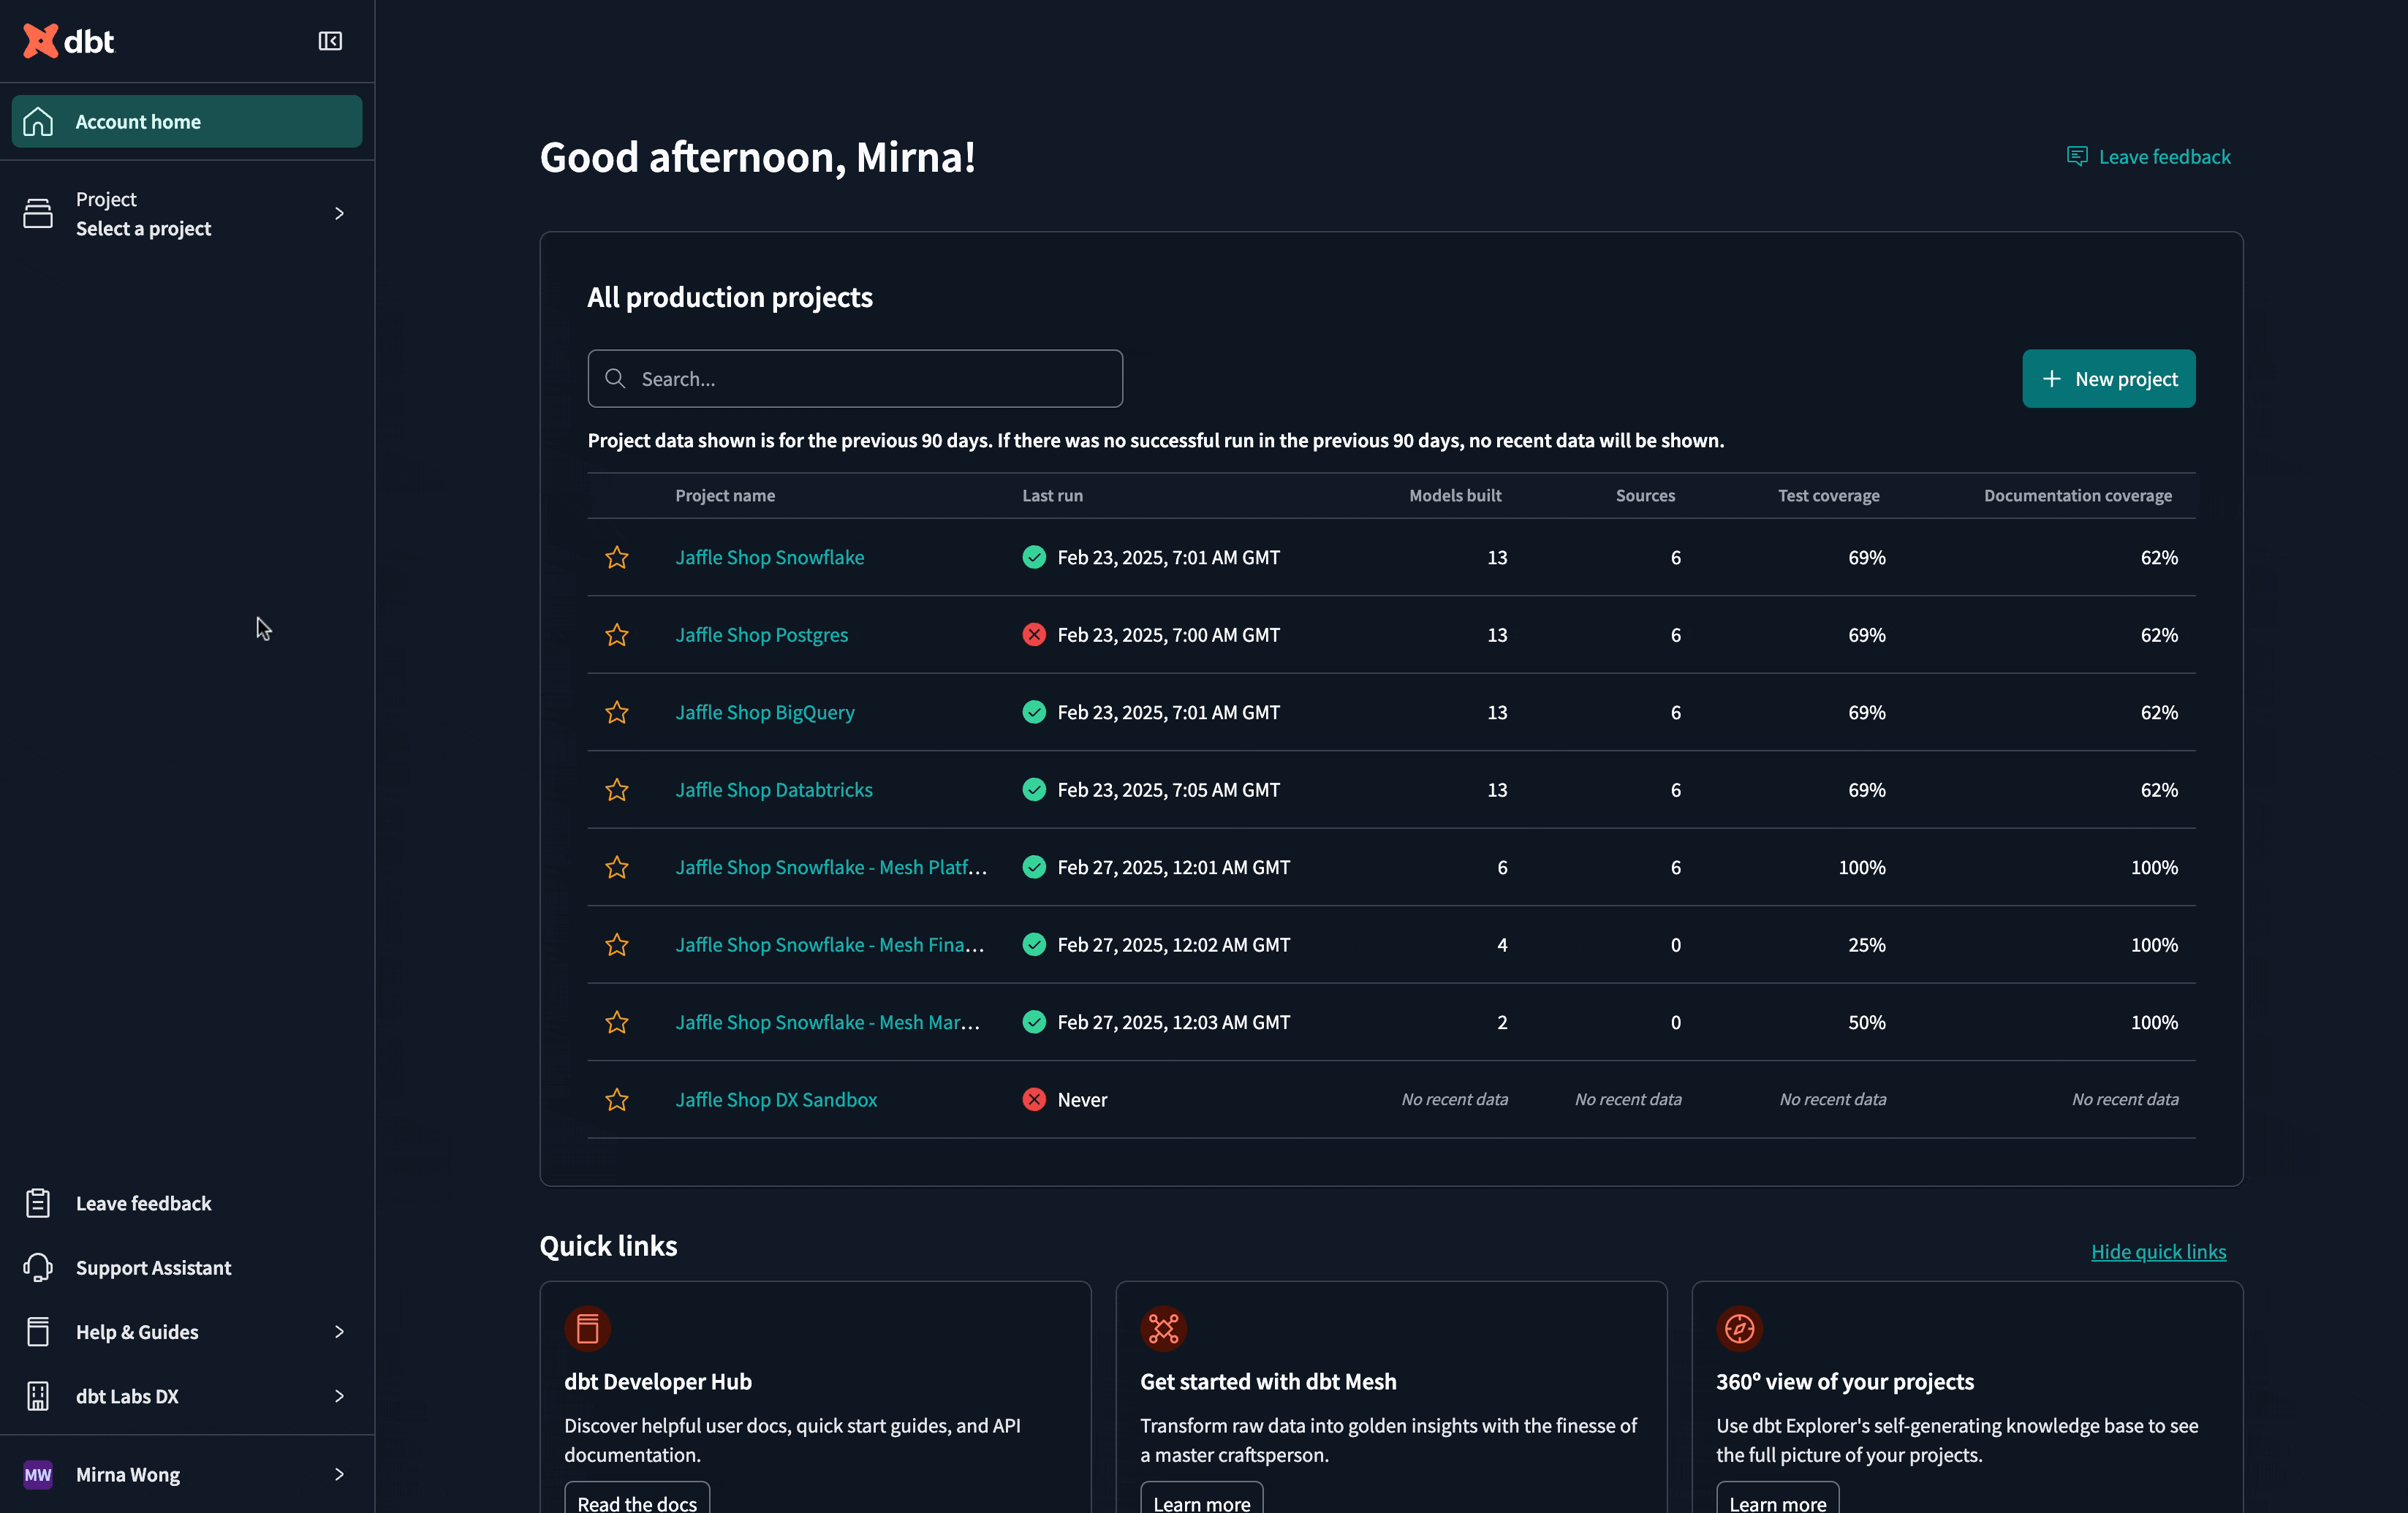Click the MW user avatar
2408x1513 pixels.
38,1474
